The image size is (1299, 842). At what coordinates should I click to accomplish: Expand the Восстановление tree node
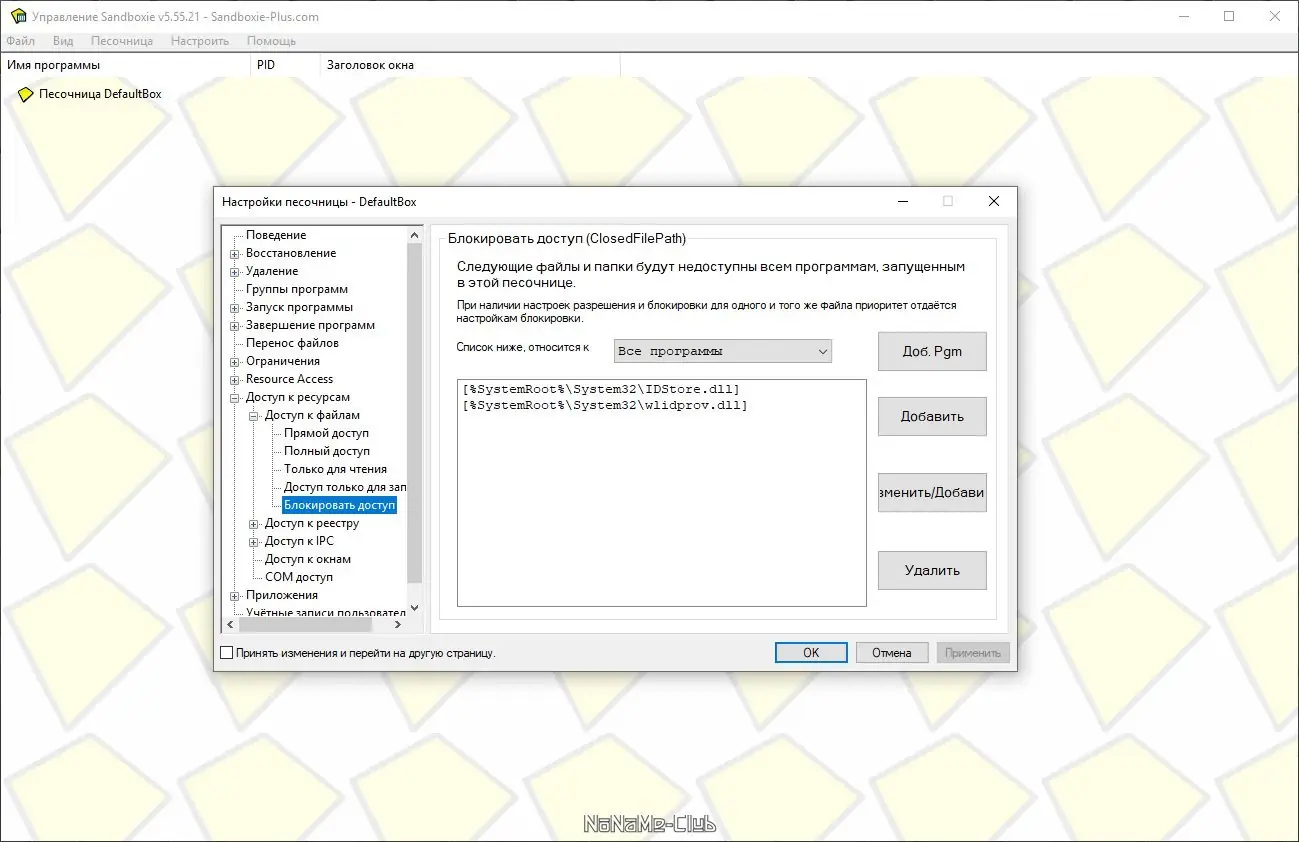coord(235,254)
